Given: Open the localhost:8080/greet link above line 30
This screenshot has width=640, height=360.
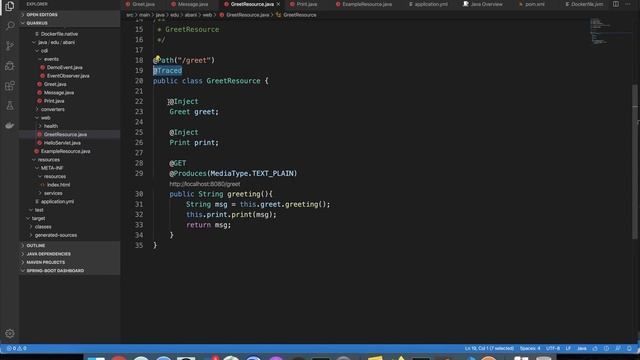Looking at the screenshot, I should [205, 184].
